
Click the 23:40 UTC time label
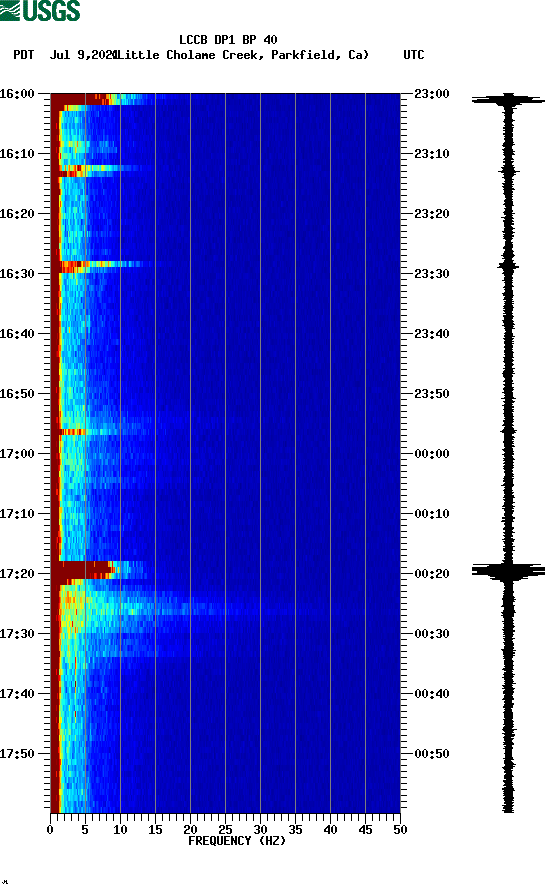[432, 334]
